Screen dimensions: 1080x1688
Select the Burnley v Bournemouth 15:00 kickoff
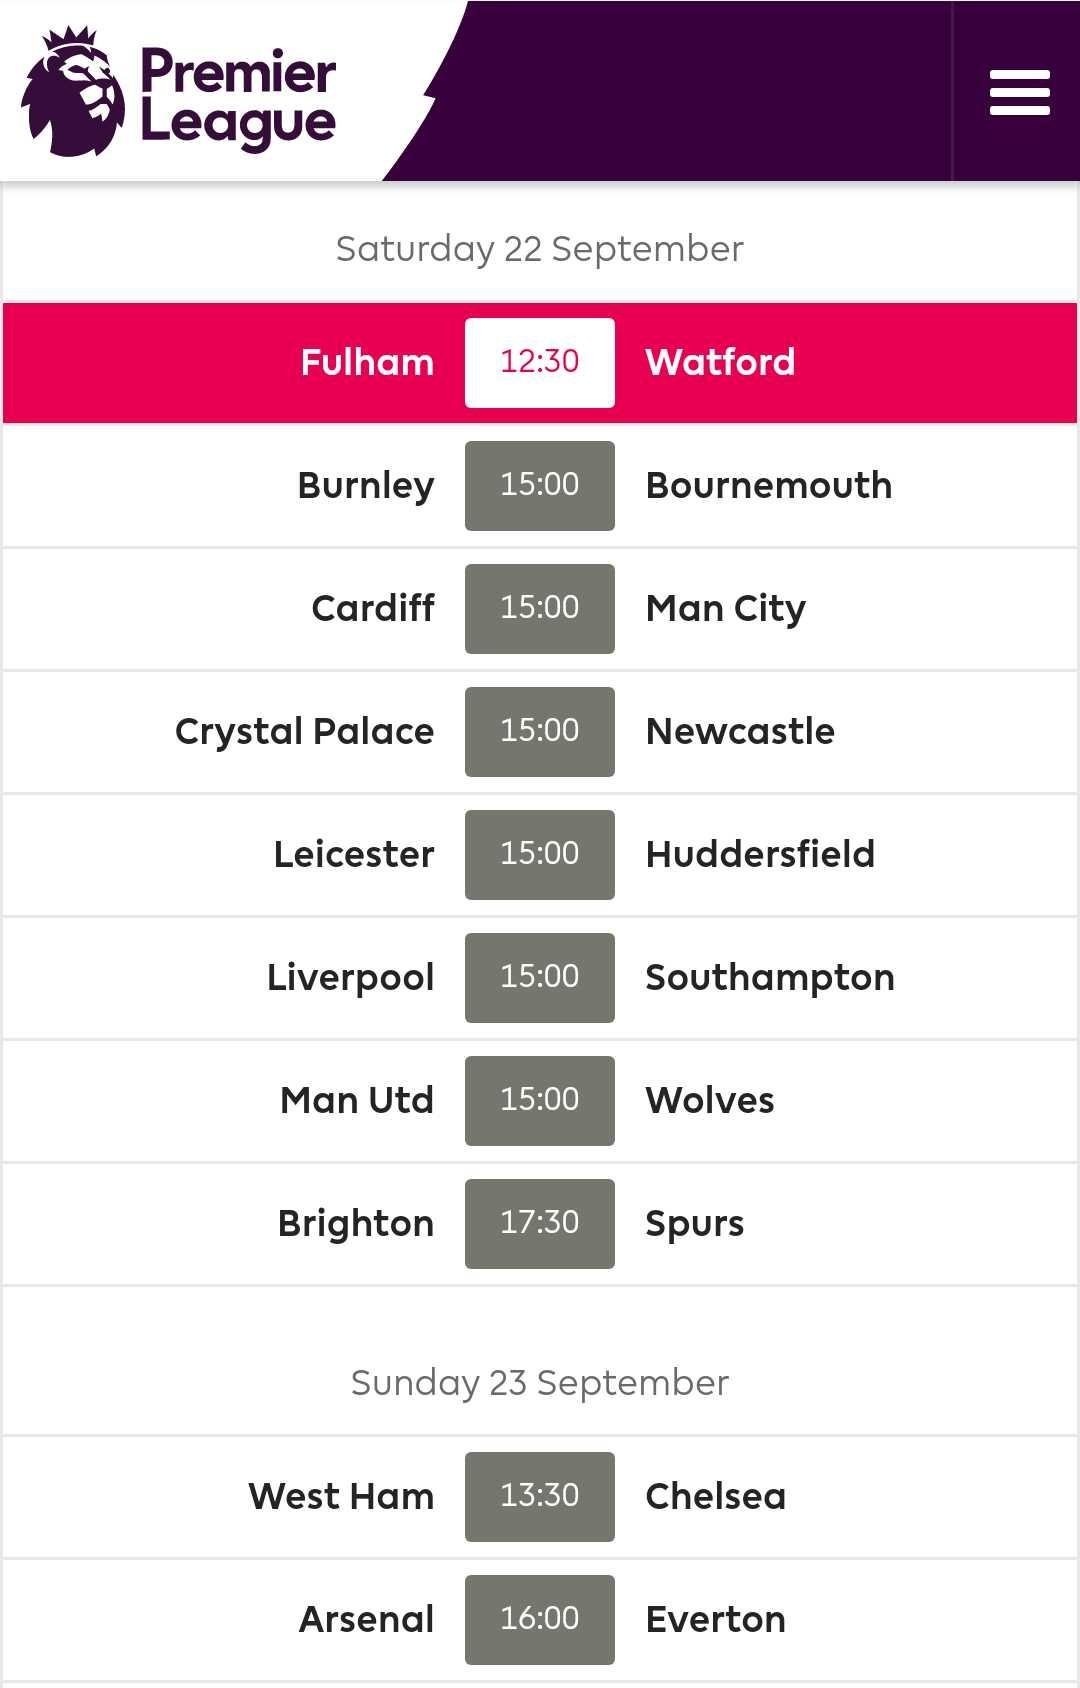(539, 485)
